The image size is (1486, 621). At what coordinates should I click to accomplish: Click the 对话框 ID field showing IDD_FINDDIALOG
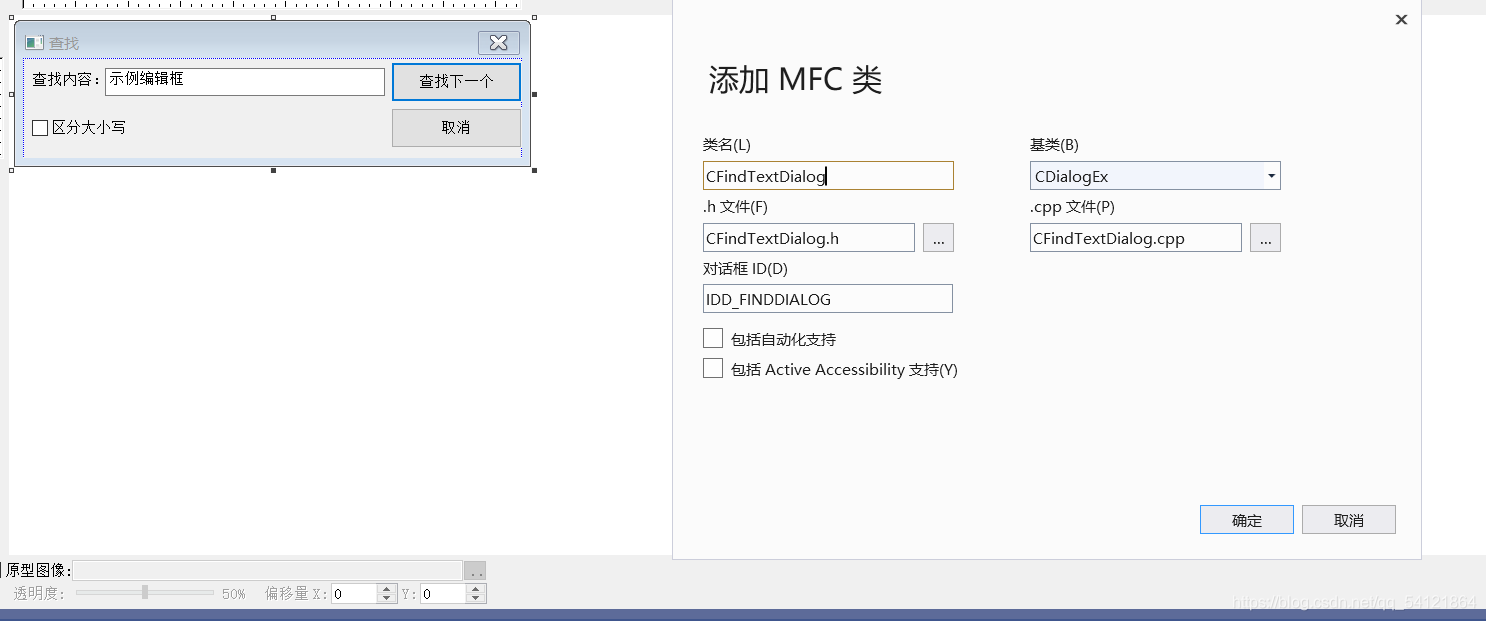click(828, 298)
